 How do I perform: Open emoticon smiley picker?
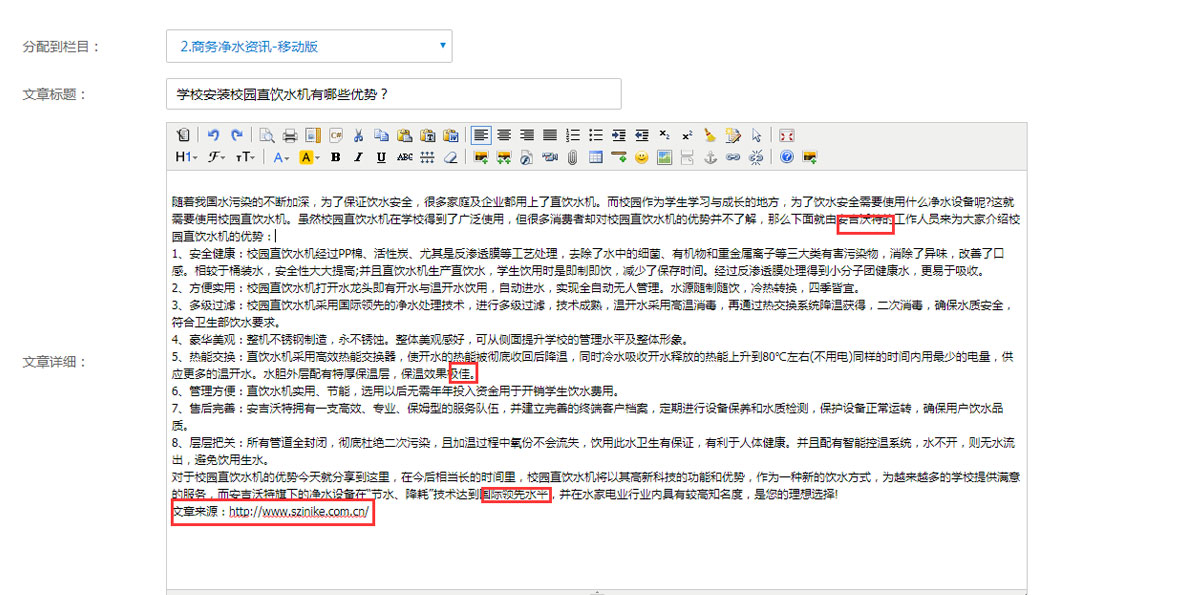(x=641, y=157)
